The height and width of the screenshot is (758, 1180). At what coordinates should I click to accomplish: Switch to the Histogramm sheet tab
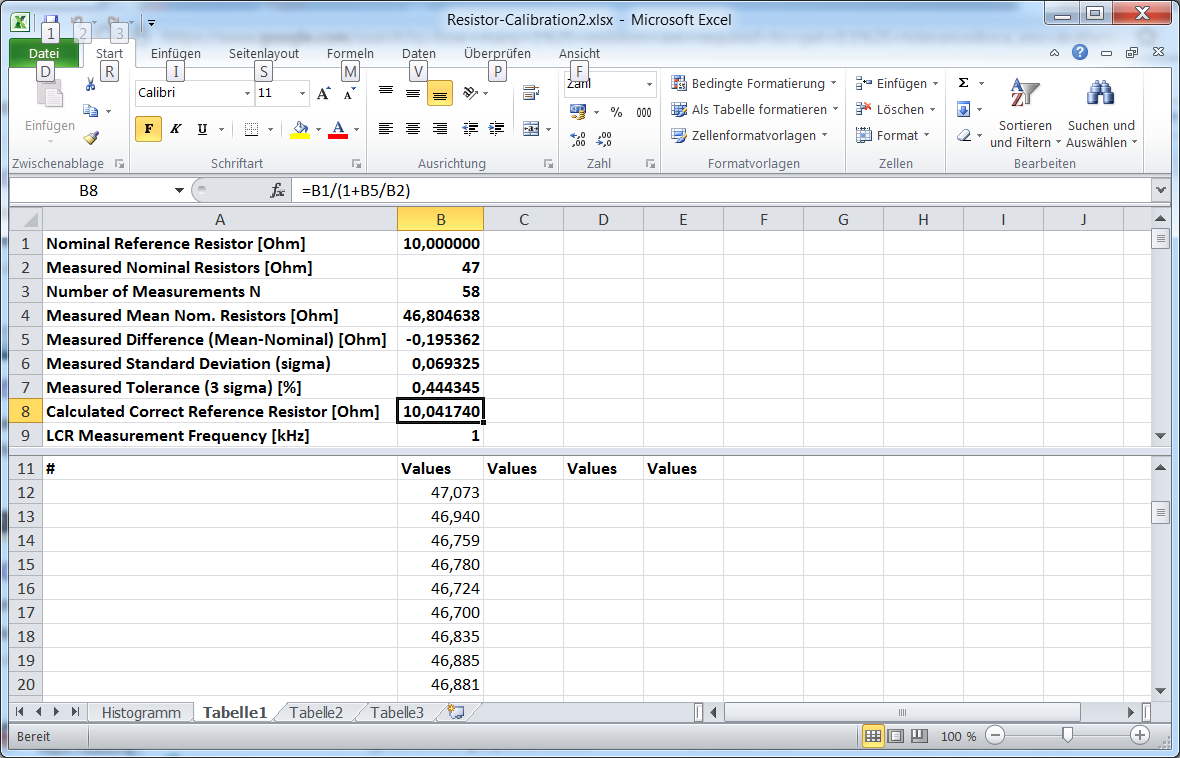tap(141, 713)
